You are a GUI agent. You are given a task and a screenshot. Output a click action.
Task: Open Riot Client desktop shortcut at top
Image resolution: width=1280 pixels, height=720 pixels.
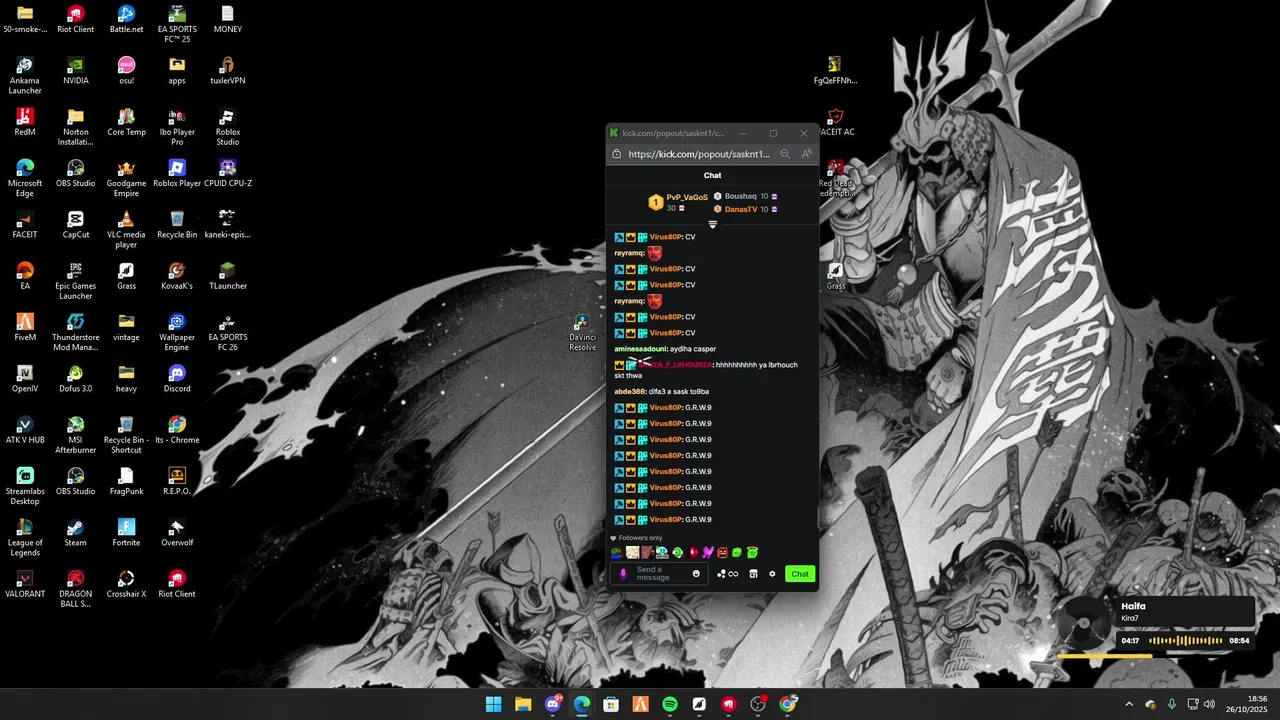[x=76, y=19]
